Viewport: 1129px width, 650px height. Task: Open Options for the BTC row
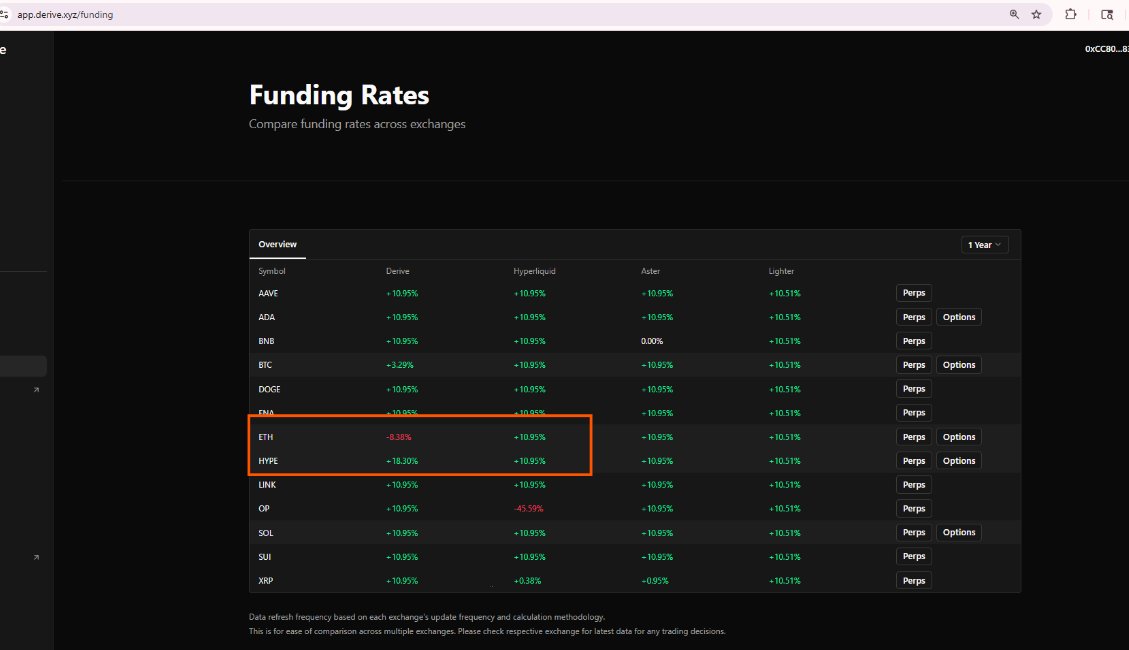[x=959, y=365]
